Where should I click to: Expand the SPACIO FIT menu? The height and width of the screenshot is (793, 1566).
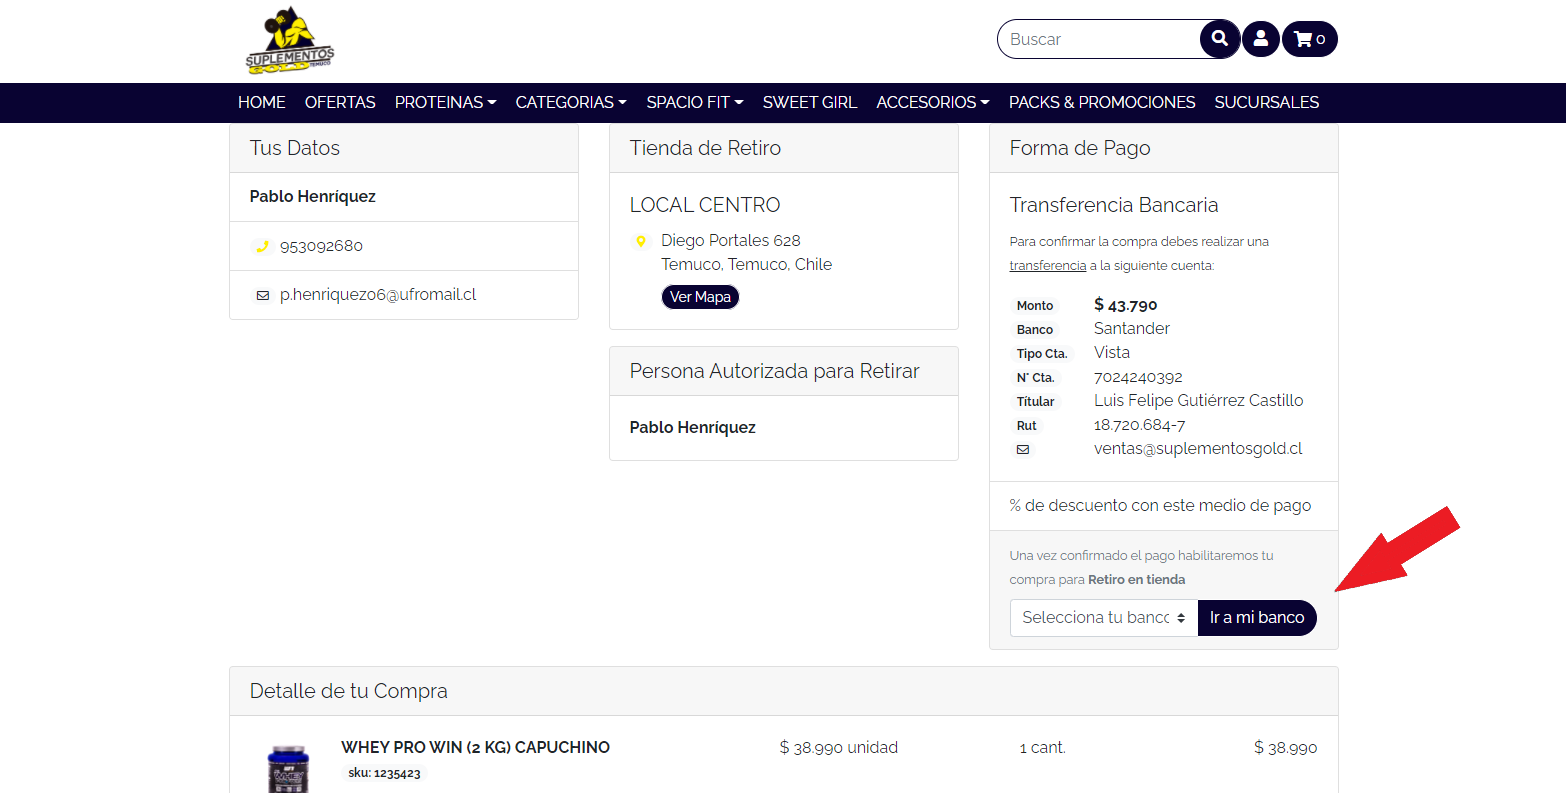pos(694,102)
